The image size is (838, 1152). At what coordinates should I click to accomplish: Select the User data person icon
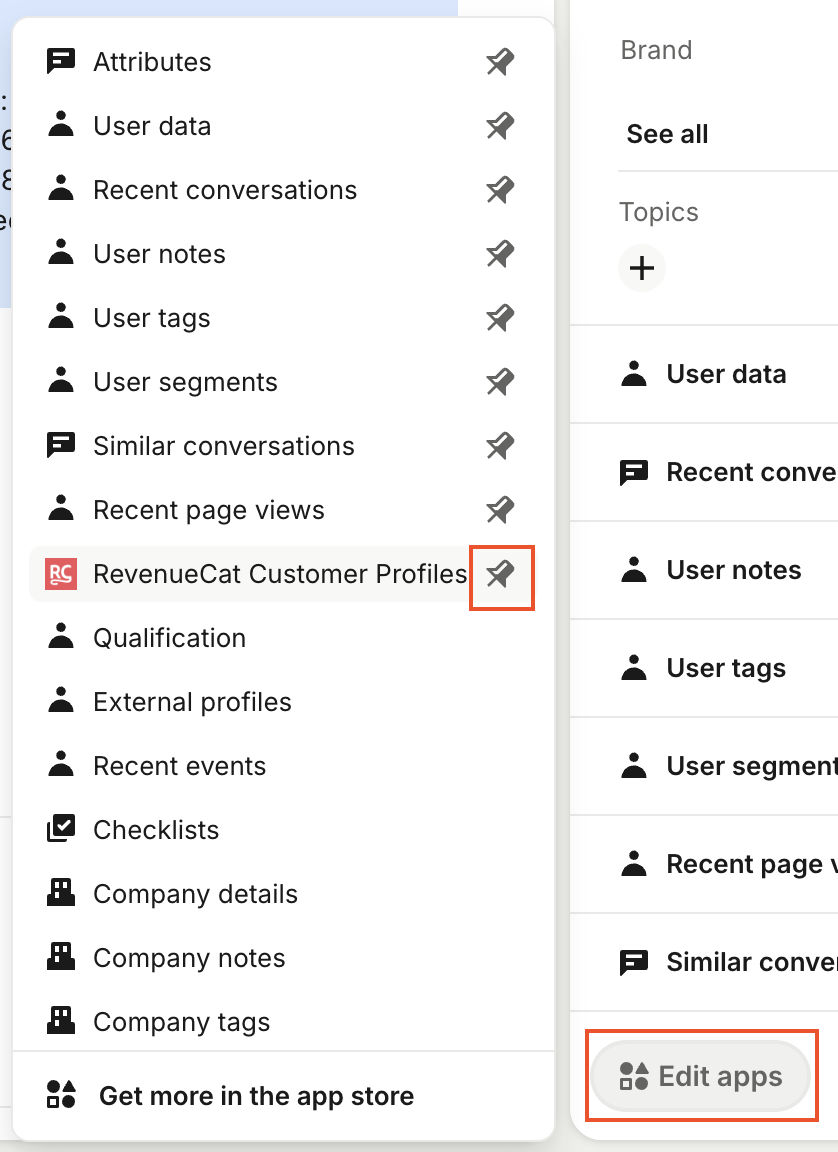[61, 125]
